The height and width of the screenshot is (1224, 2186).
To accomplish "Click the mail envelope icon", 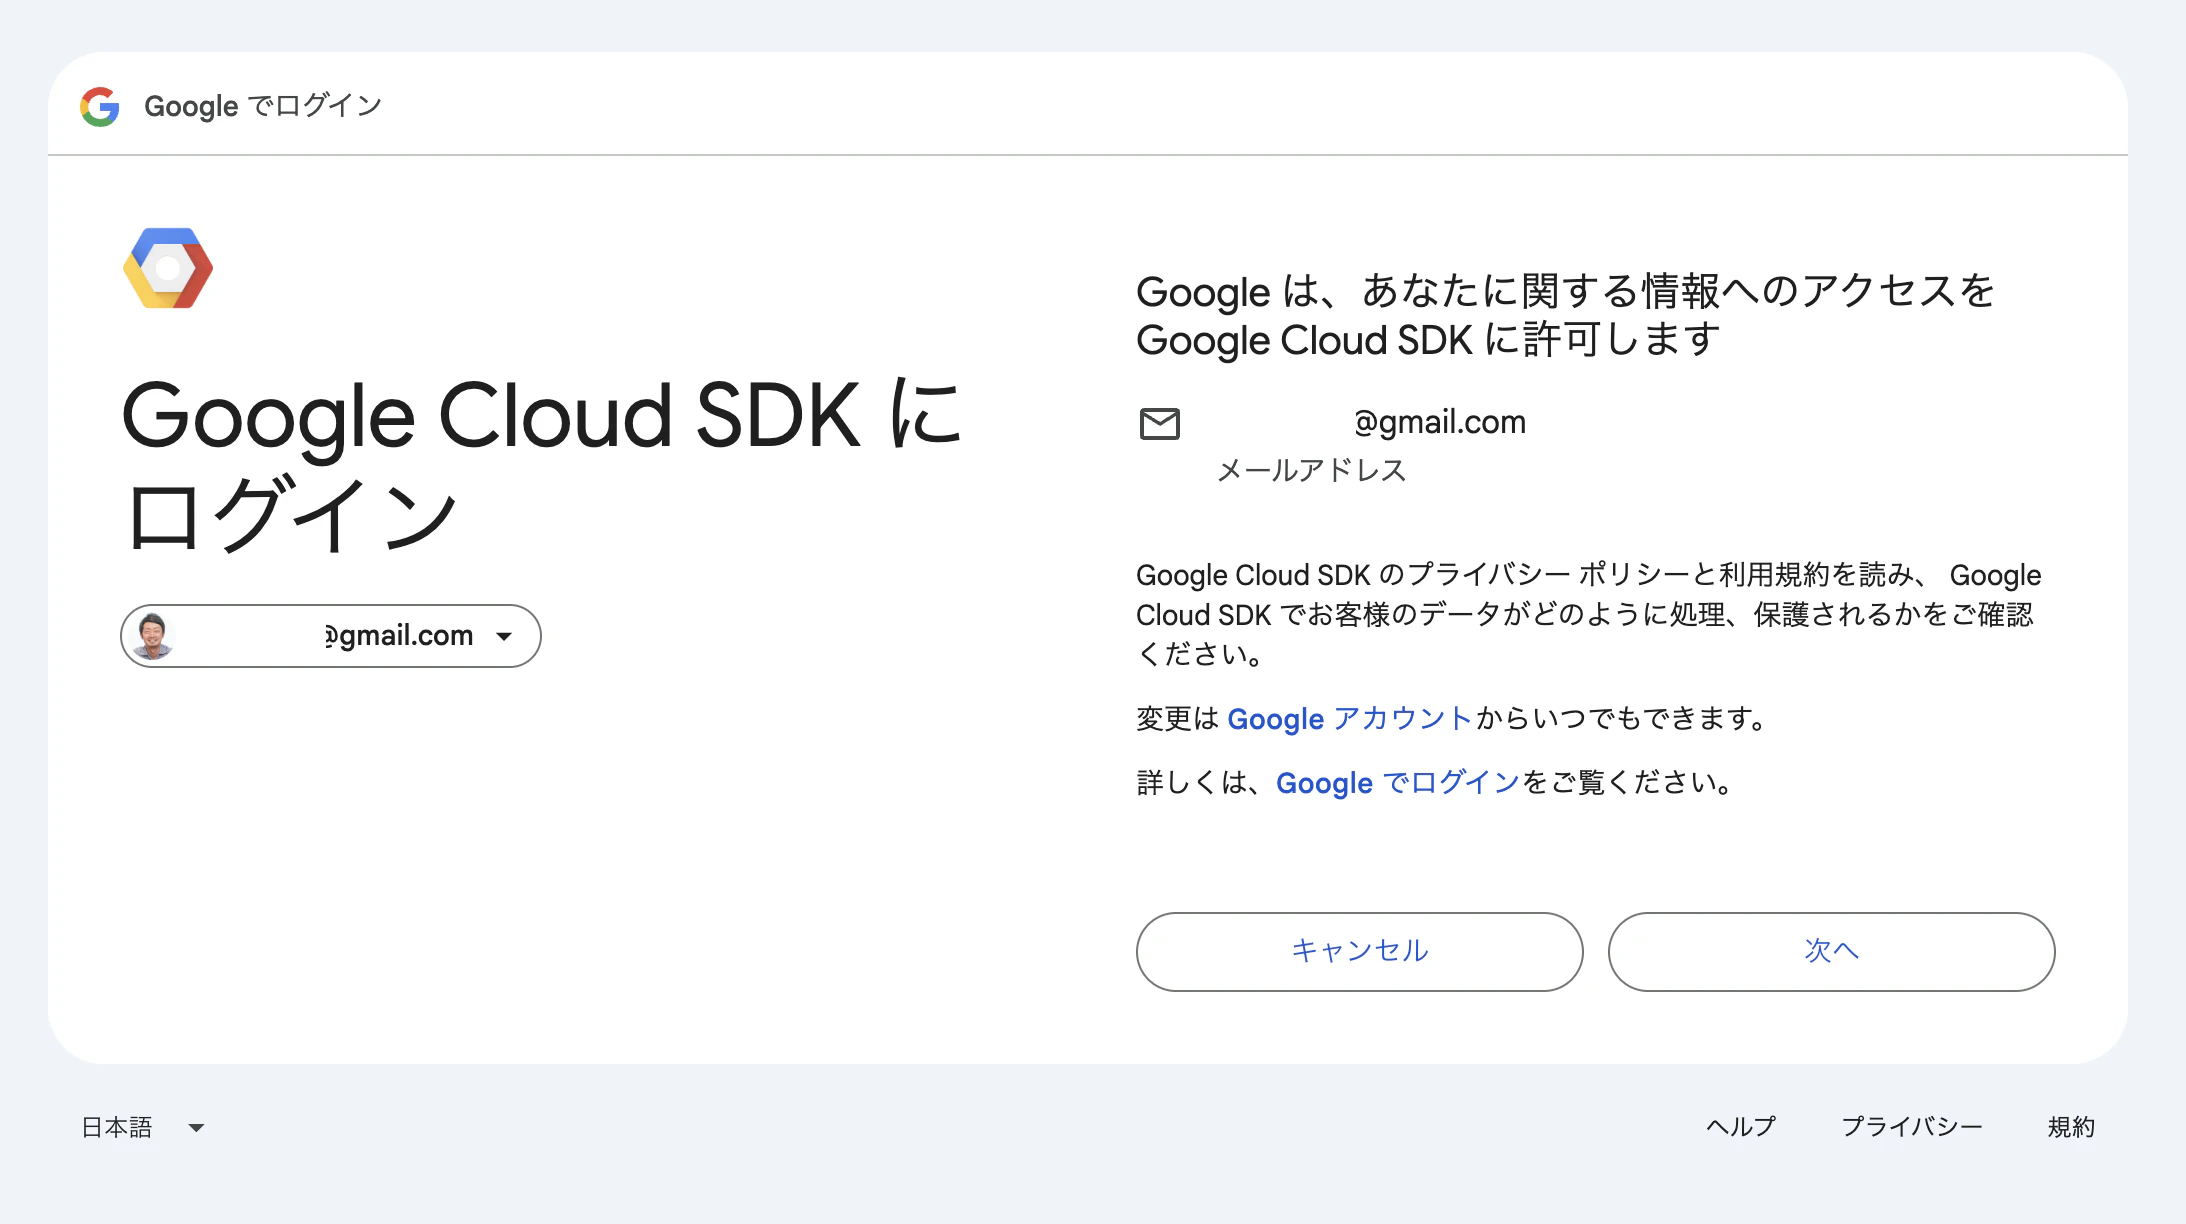I will coord(1160,424).
